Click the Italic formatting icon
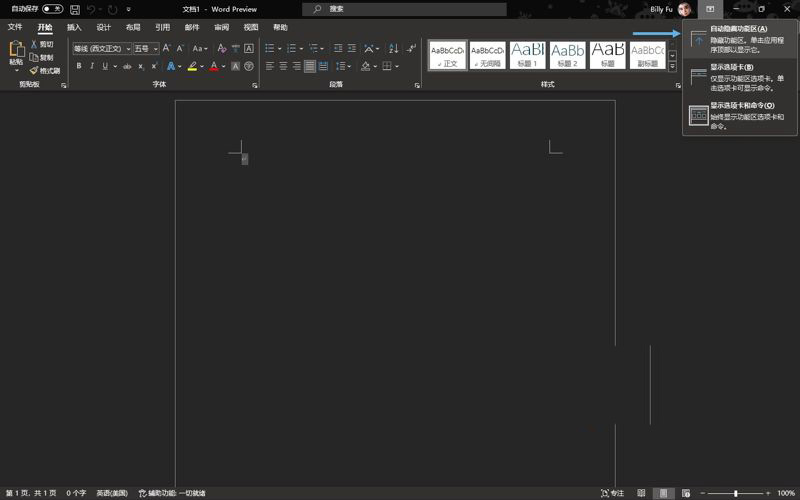 click(x=92, y=66)
